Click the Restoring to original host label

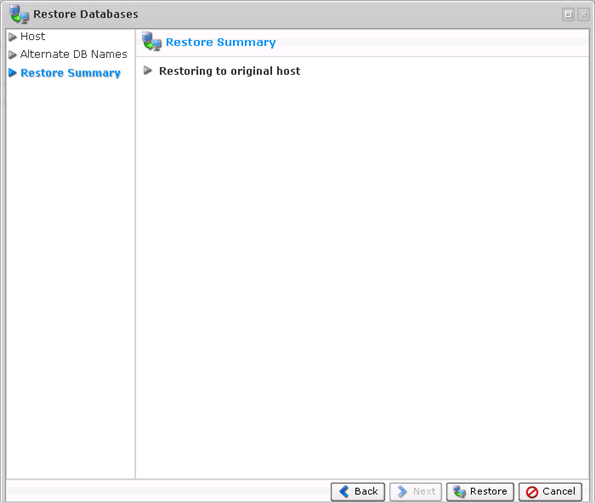(230, 71)
